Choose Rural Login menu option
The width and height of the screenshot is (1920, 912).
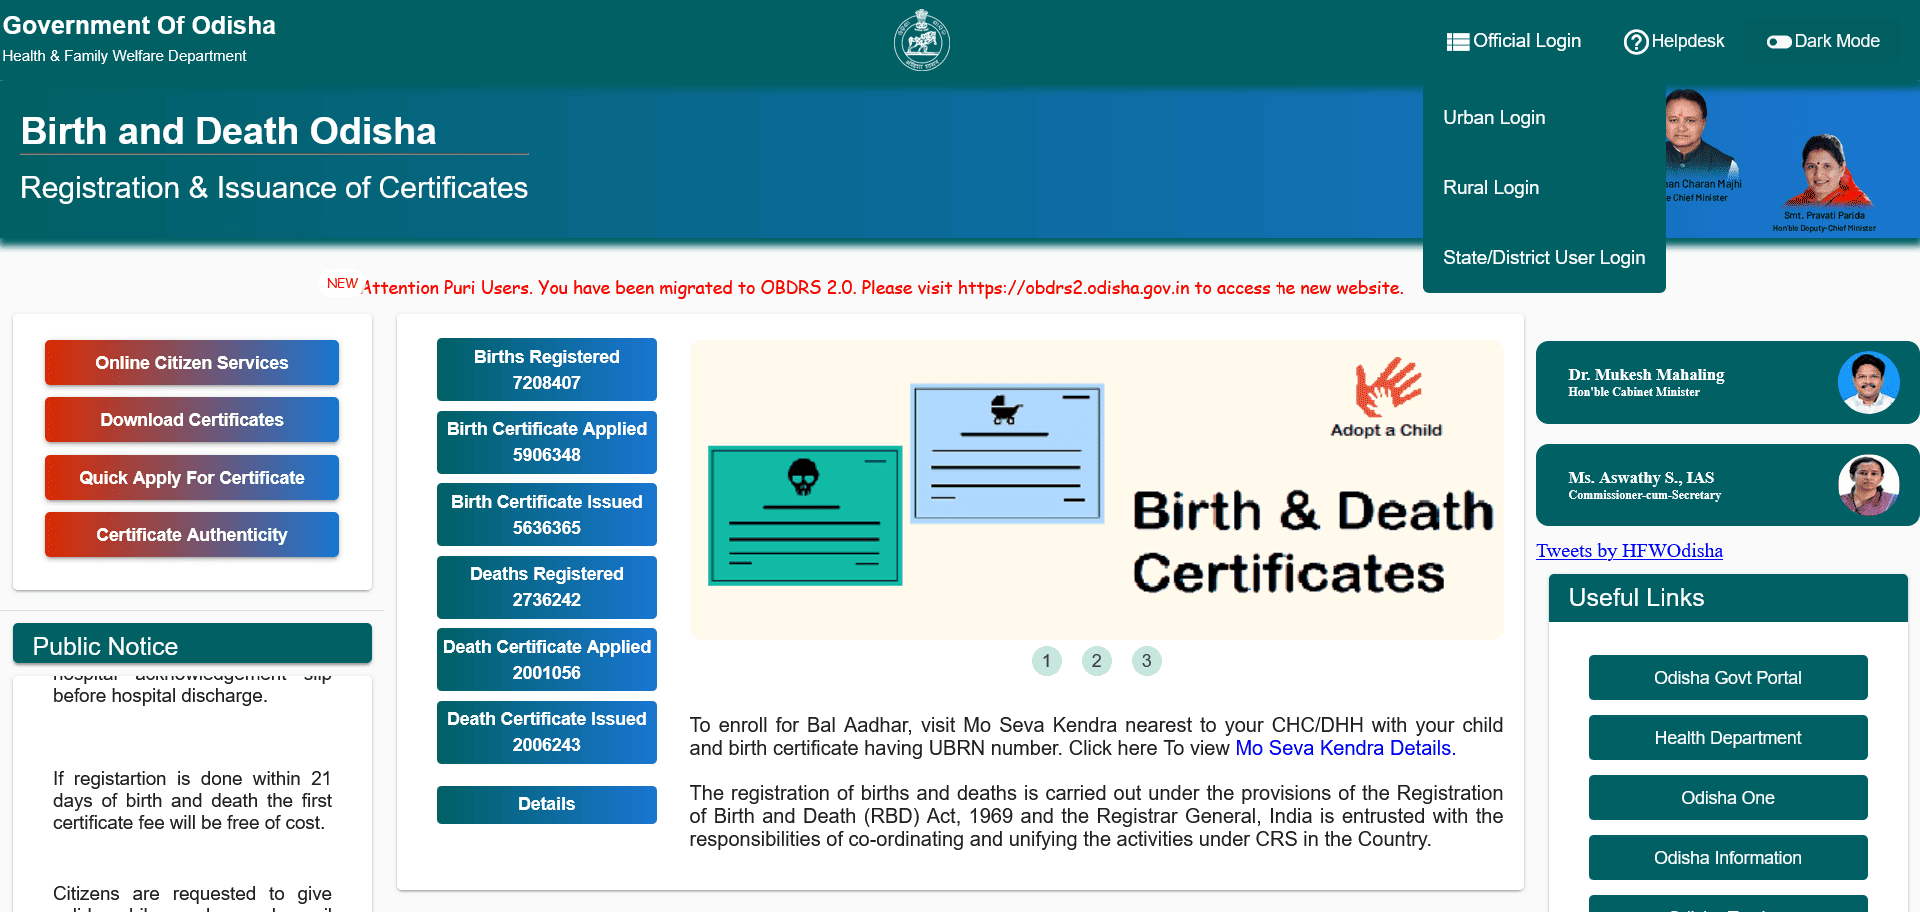(1491, 188)
